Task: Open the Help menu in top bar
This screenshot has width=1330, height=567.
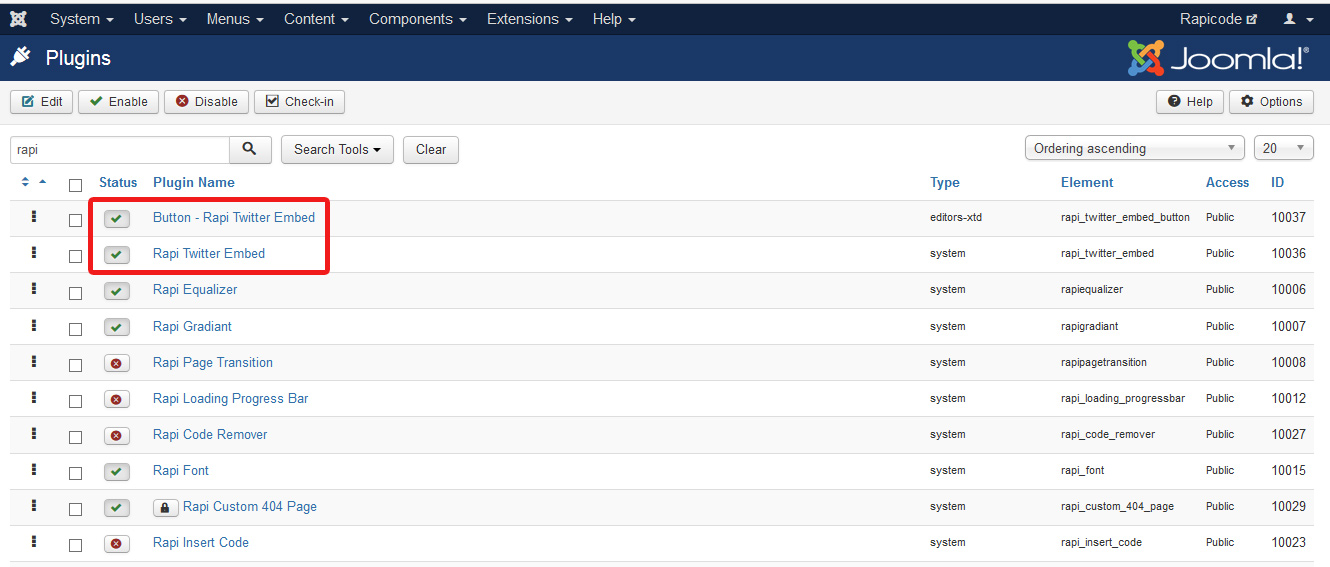Action: [613, 19]
